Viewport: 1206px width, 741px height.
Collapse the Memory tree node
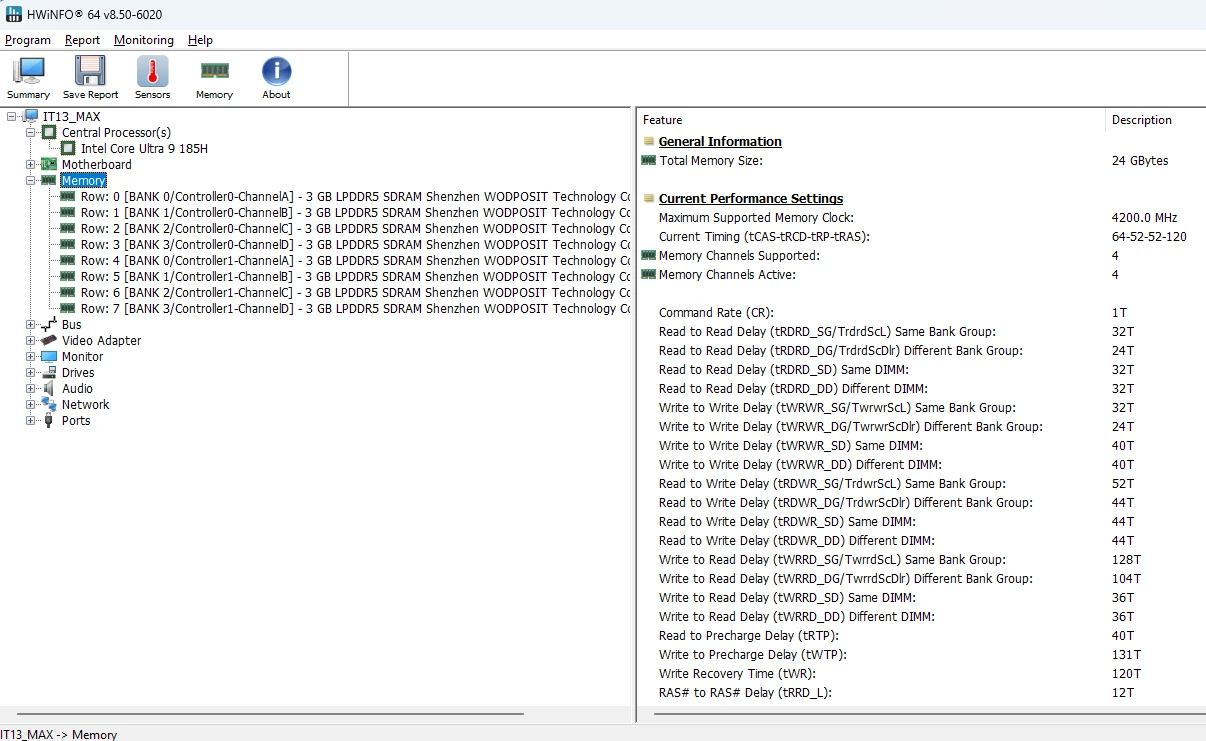[30, 180]
